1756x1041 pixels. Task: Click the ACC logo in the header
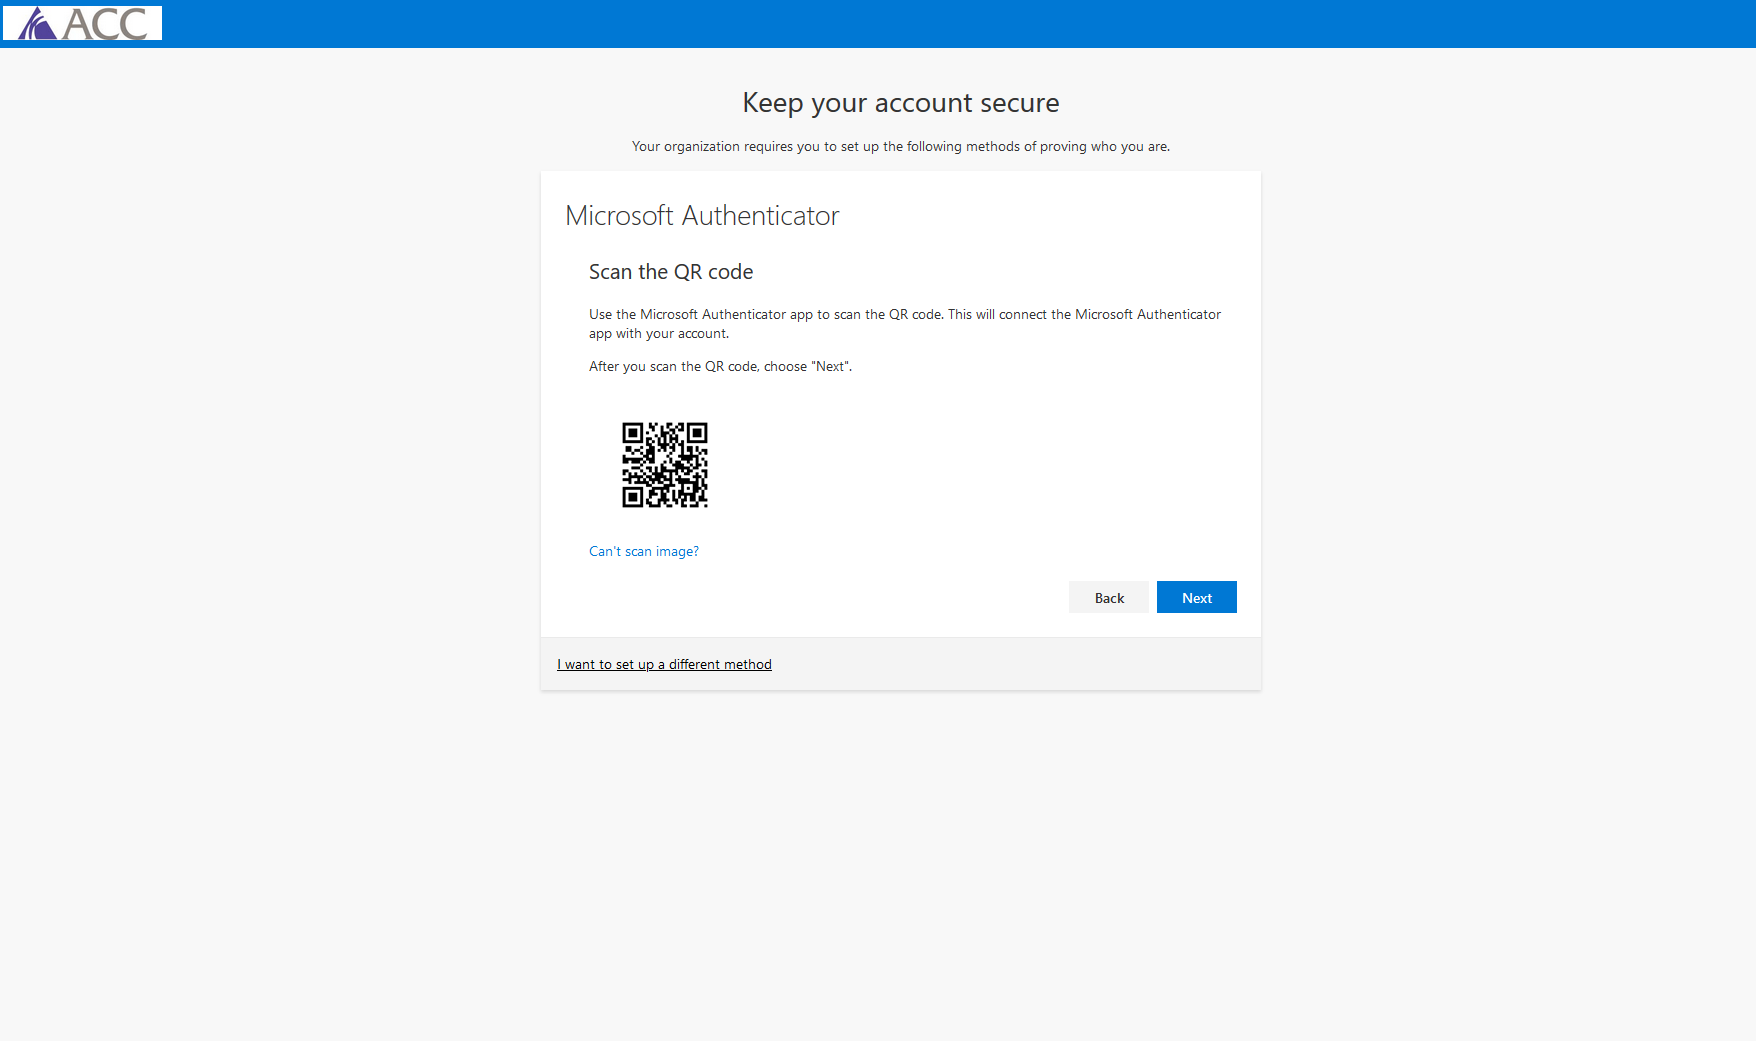[82, 23]
